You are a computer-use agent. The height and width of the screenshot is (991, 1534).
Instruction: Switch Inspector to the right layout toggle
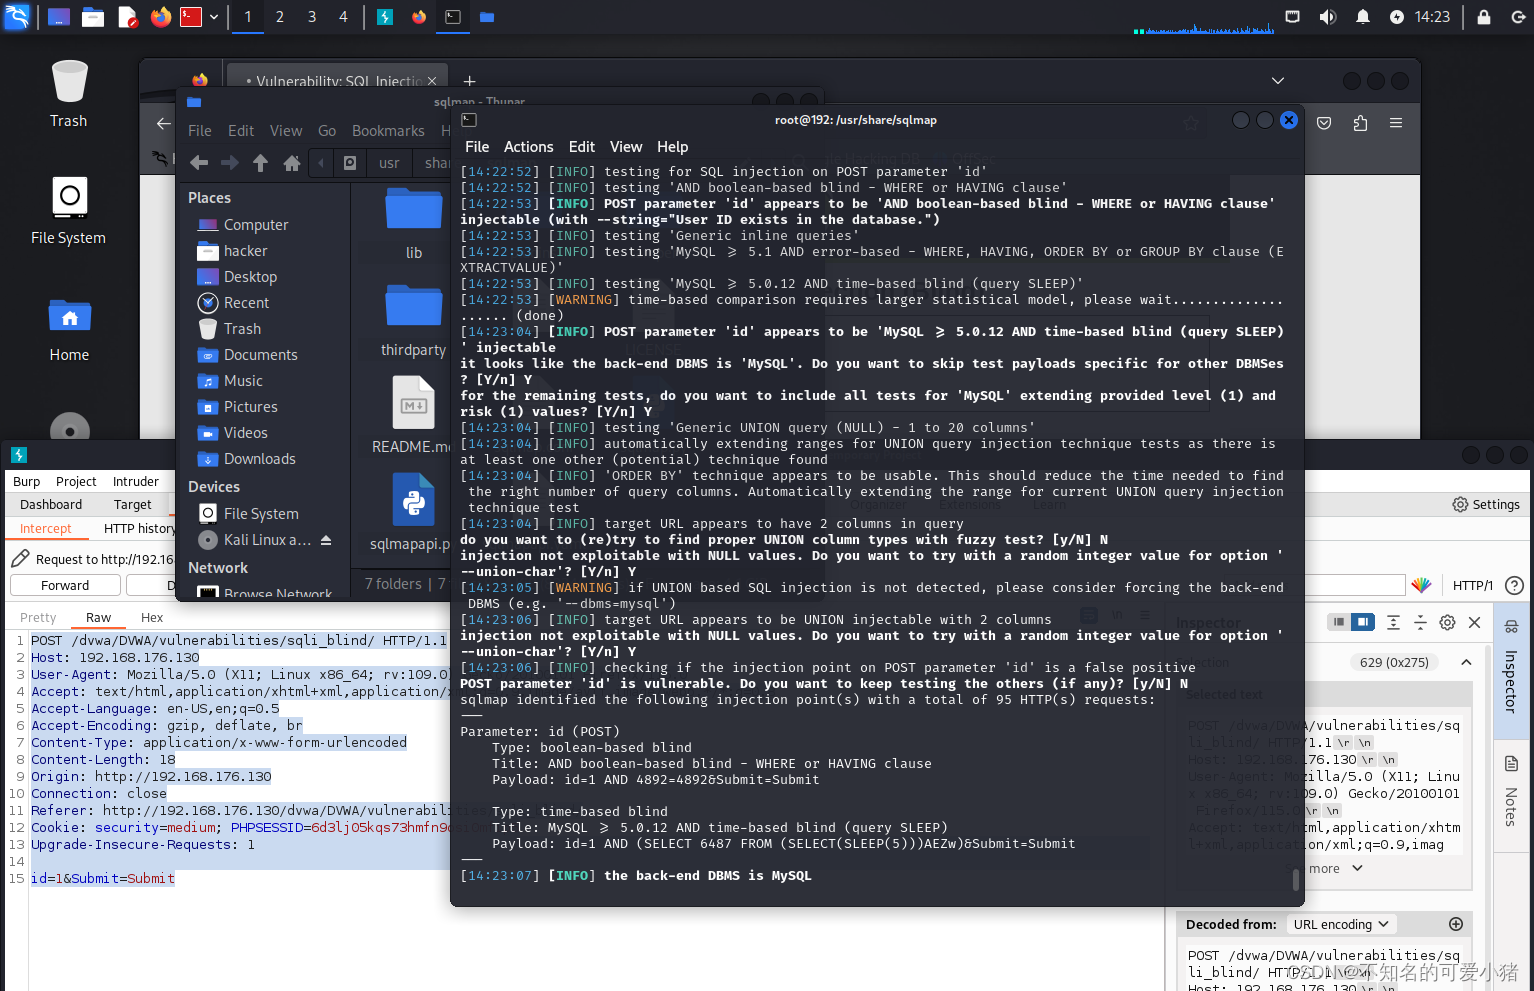pyautogui.click(x=1363, y=622)
